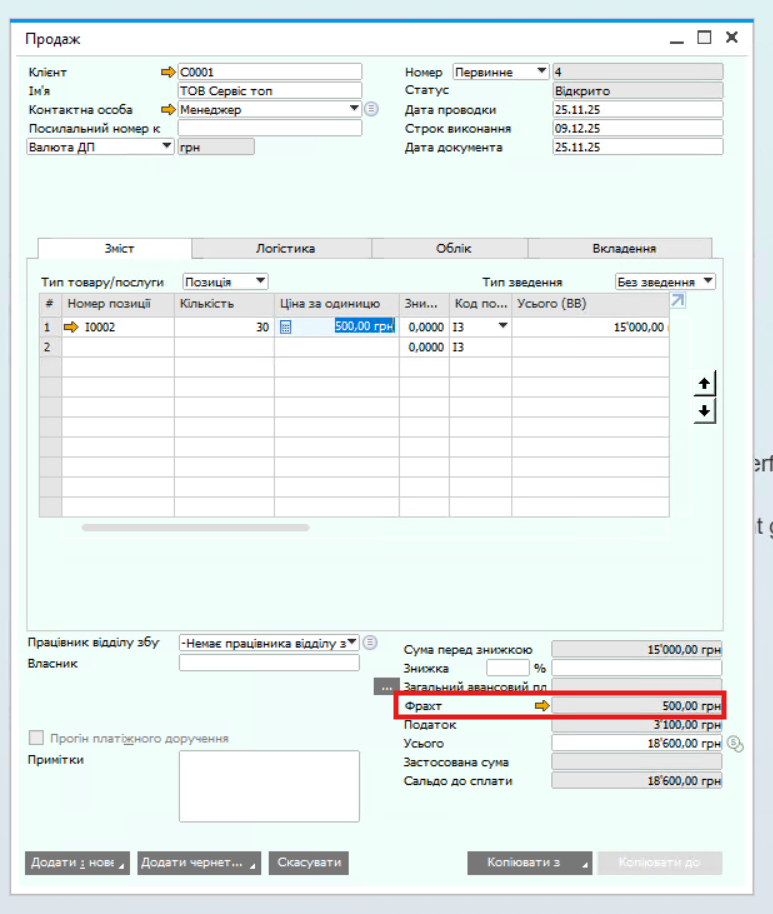Move row up with the up arrow button
773x914 pixels.
click(x=704, y=384)
